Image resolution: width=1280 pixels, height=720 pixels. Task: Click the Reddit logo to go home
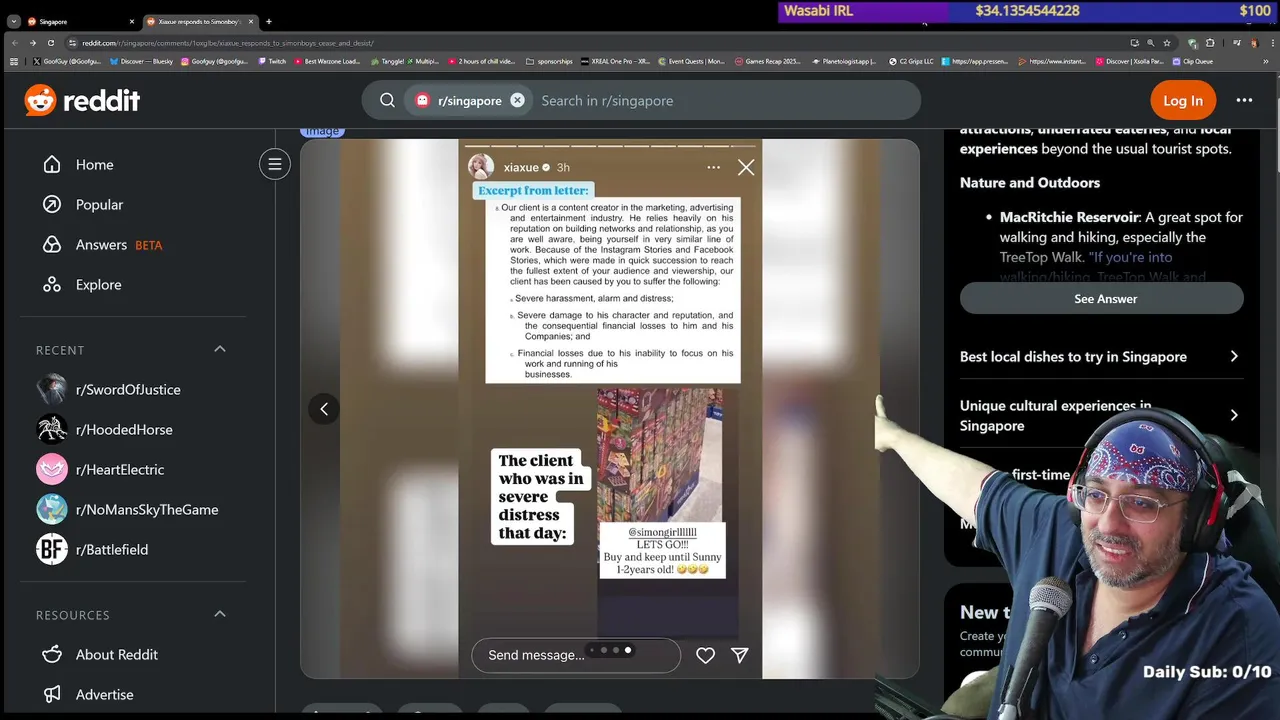(82, 100)
